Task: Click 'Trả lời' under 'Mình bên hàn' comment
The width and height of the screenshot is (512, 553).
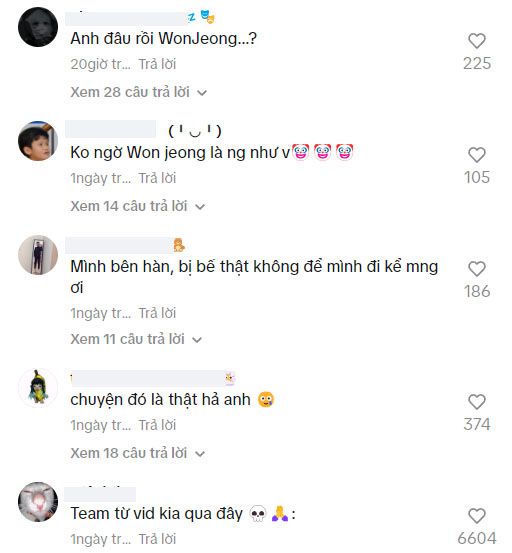Action: tap(157, 313)
